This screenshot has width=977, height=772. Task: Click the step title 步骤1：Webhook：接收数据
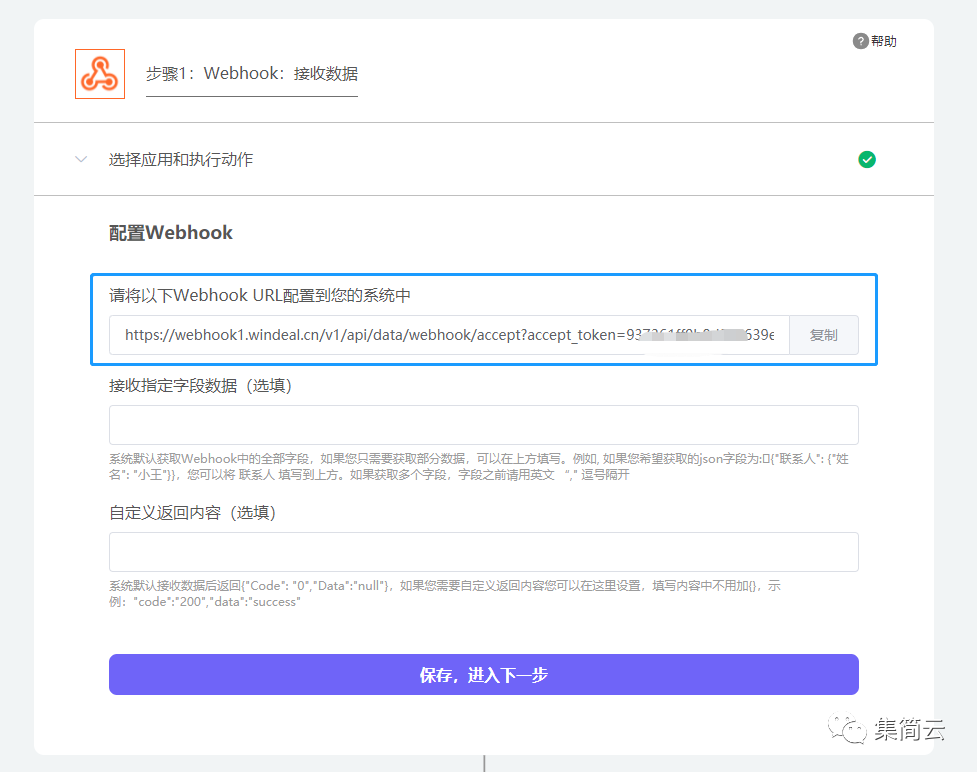[x=252, y=74]
